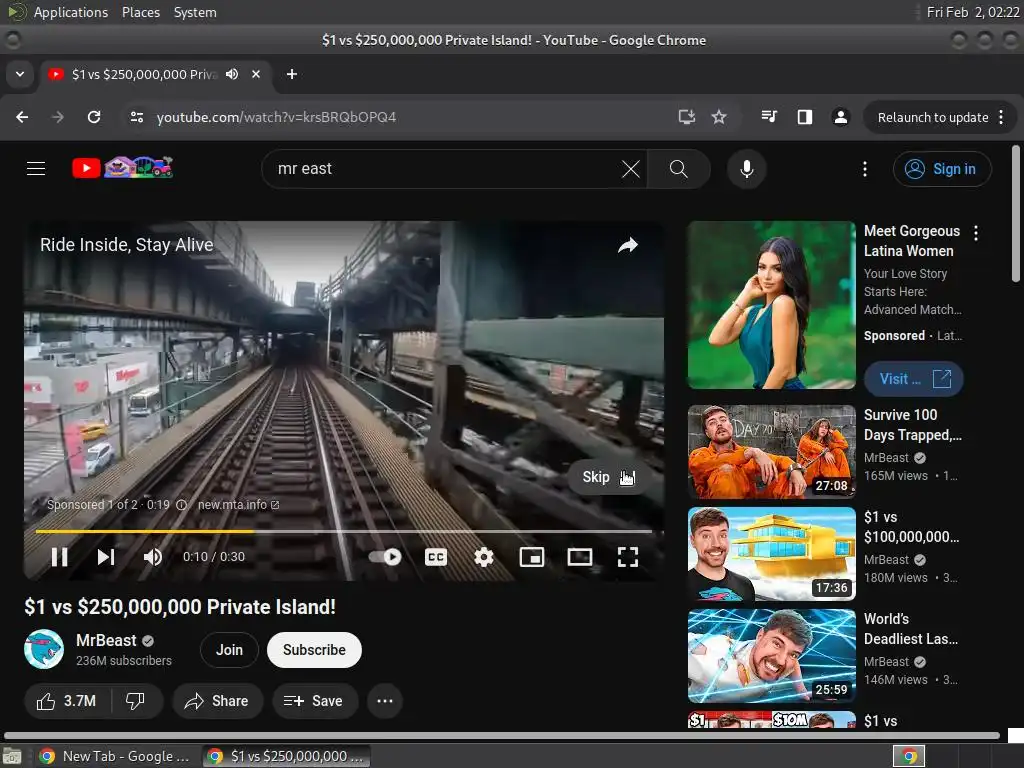Like the video (3.7M)
The width and height of the screenshot is (1024, 768).
pos(67,701)
